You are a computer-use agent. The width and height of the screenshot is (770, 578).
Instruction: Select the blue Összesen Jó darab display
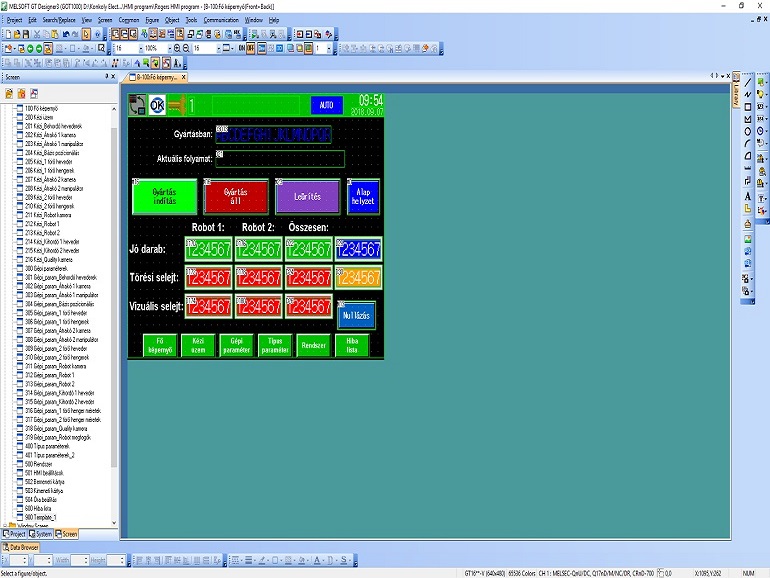click(358, 249)
